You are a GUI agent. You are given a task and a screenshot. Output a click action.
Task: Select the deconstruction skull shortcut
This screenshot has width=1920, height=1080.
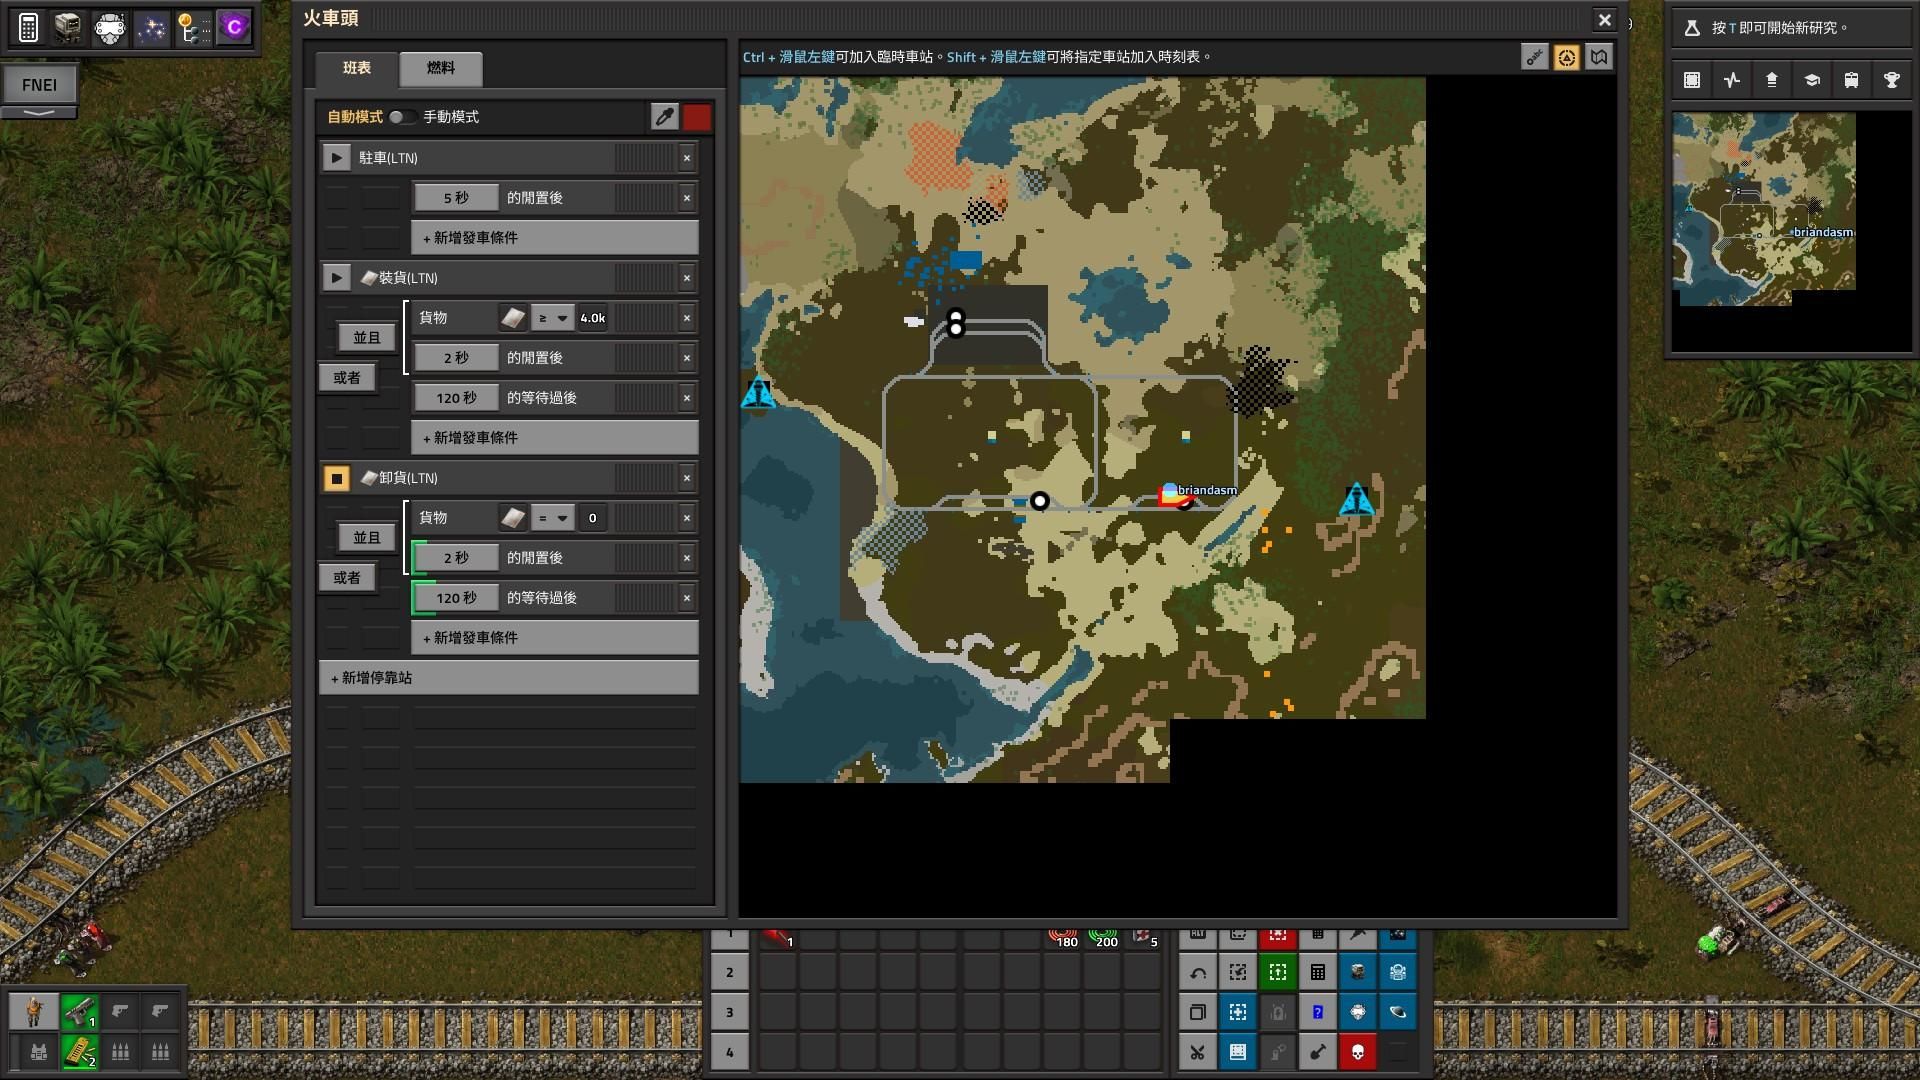1357,1052
